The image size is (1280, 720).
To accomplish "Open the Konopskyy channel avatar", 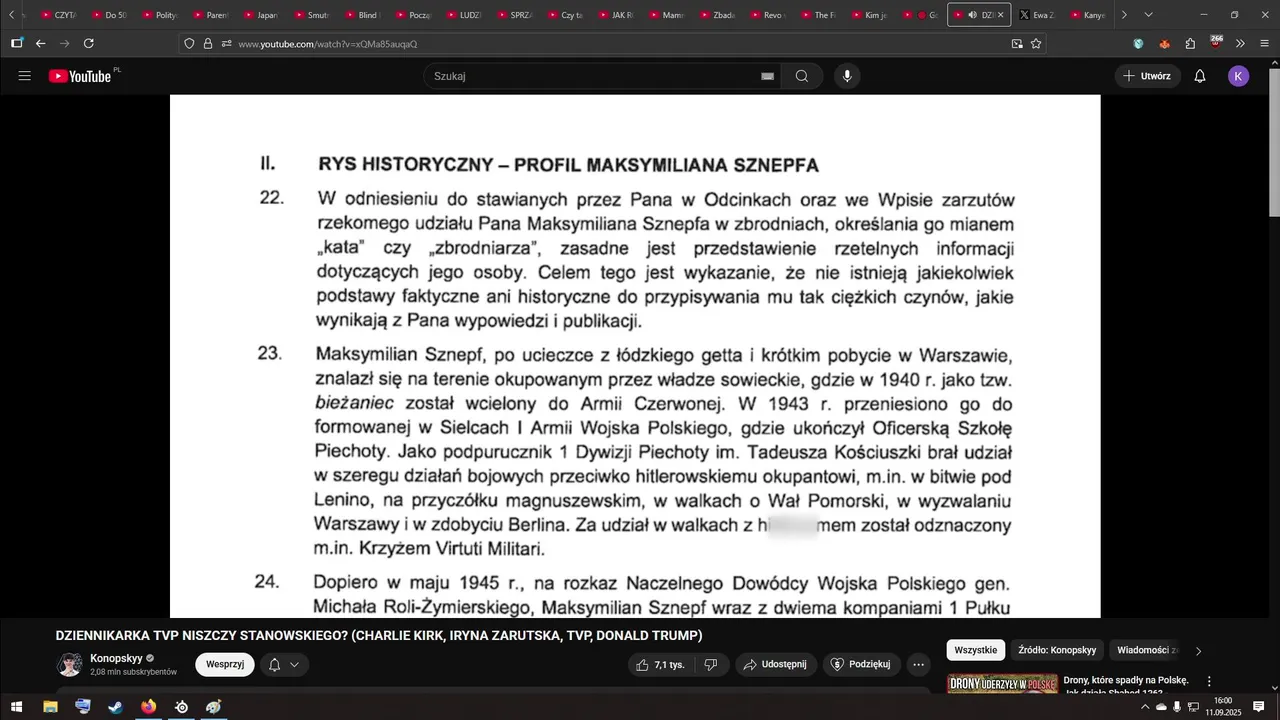I will point(70,665).
